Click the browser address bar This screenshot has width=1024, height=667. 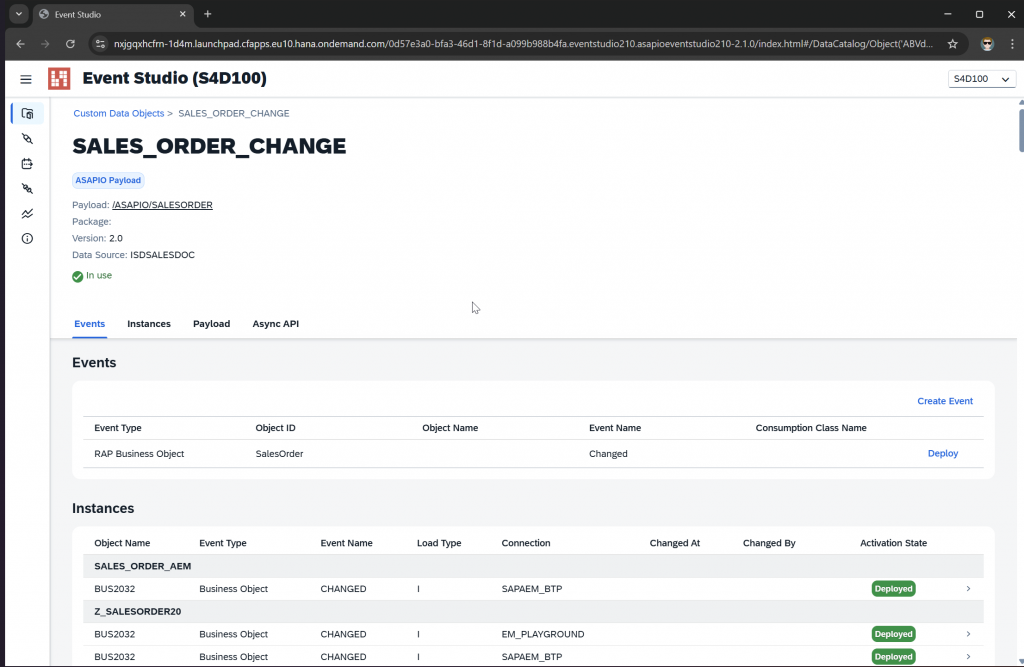(520, 44)
